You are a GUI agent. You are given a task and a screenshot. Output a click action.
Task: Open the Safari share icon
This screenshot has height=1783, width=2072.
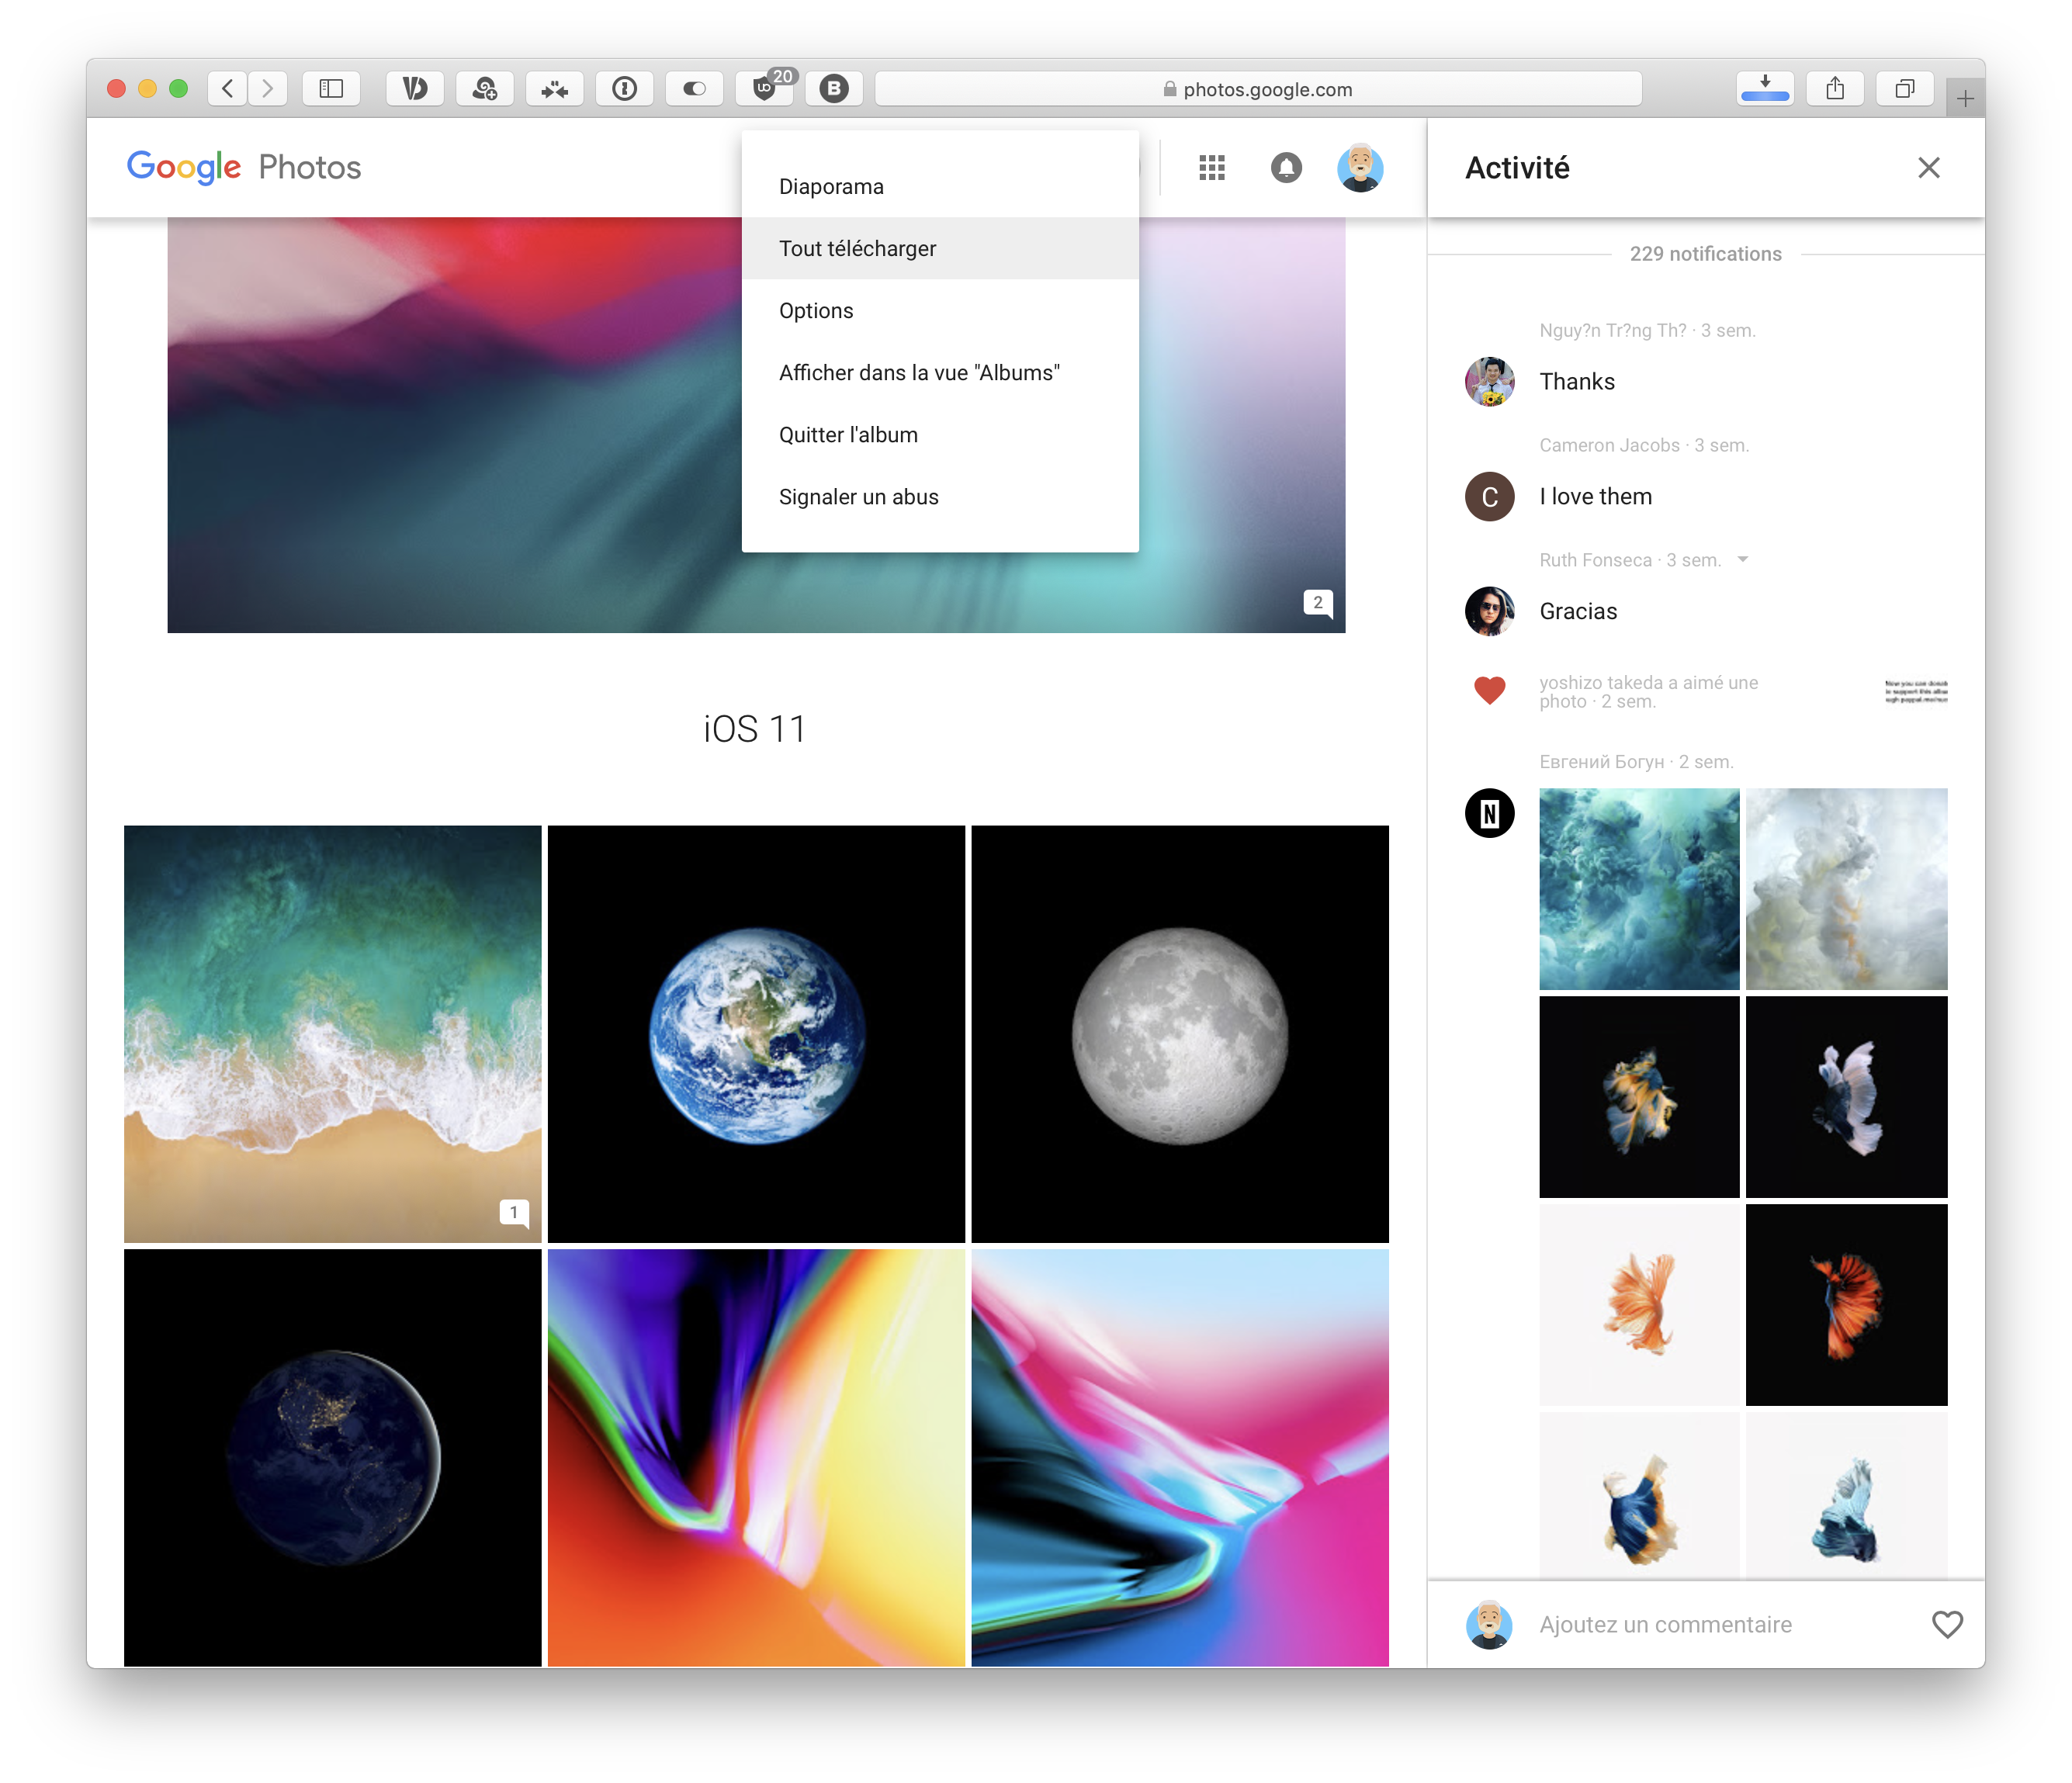click(1835, 89)
